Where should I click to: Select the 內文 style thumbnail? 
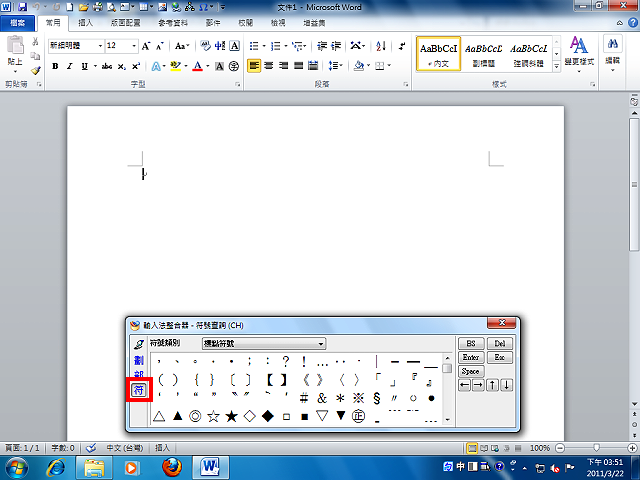(439, 54)
